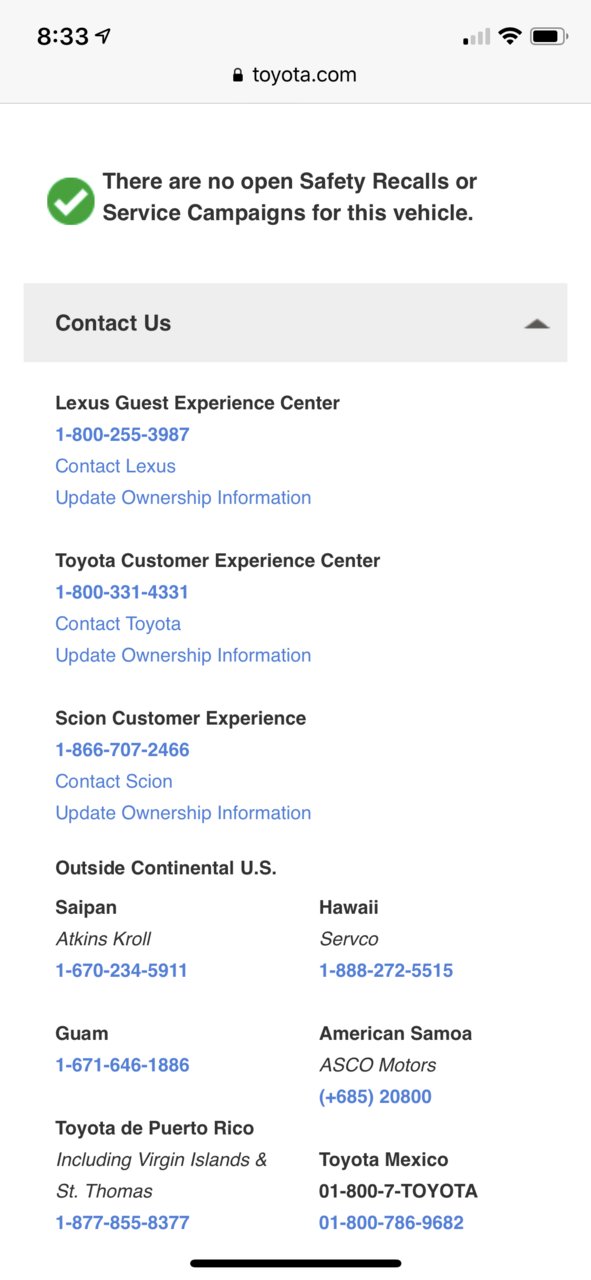Tap the home indicator bar
This screenshot has width=591, height=1280.
(296, 1263)
